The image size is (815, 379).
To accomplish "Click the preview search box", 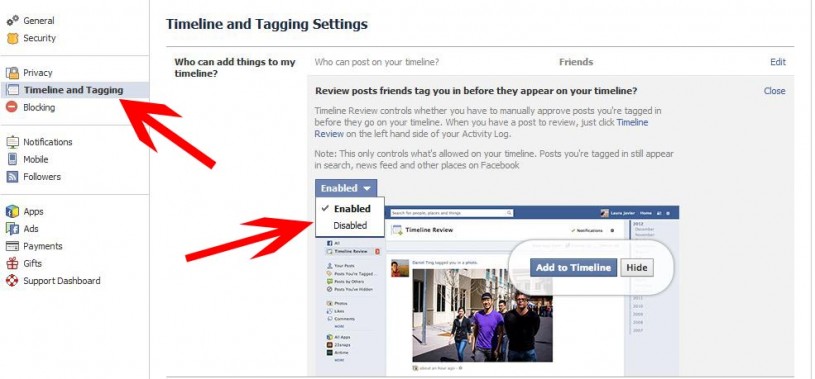I will point(451,213).
